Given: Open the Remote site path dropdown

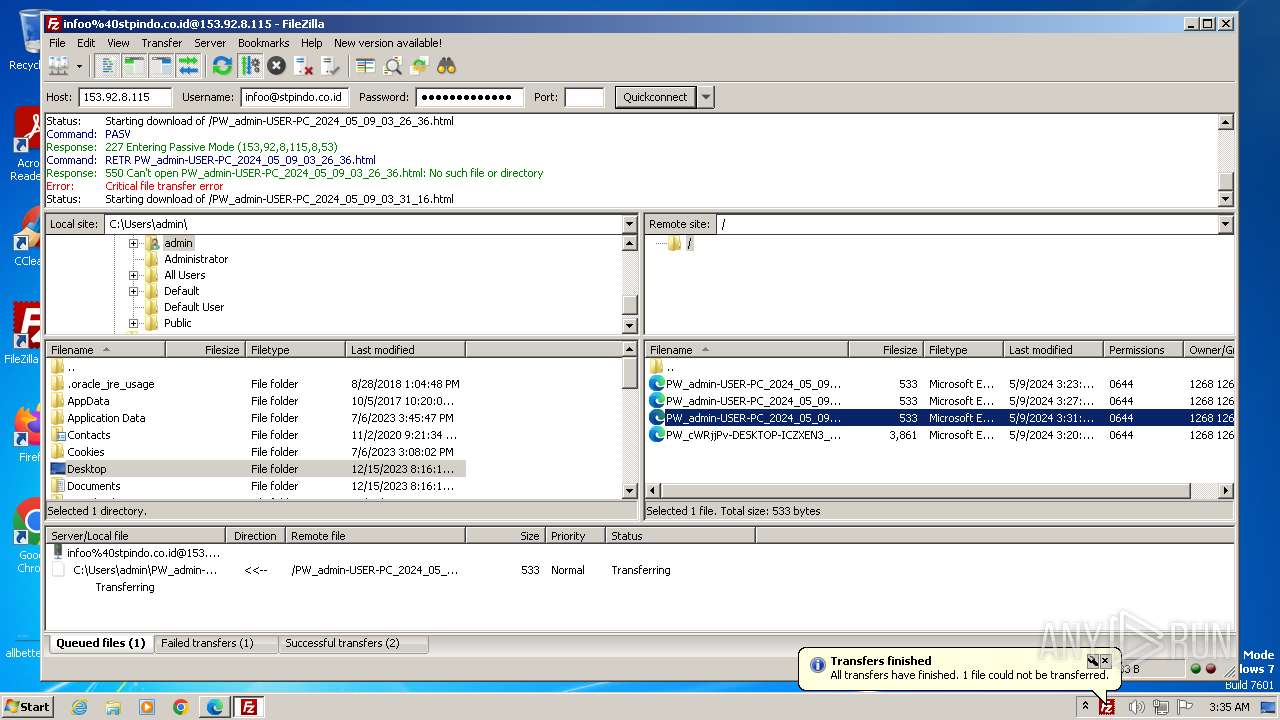Looking at the screenshot, I should coord(1225,224).
